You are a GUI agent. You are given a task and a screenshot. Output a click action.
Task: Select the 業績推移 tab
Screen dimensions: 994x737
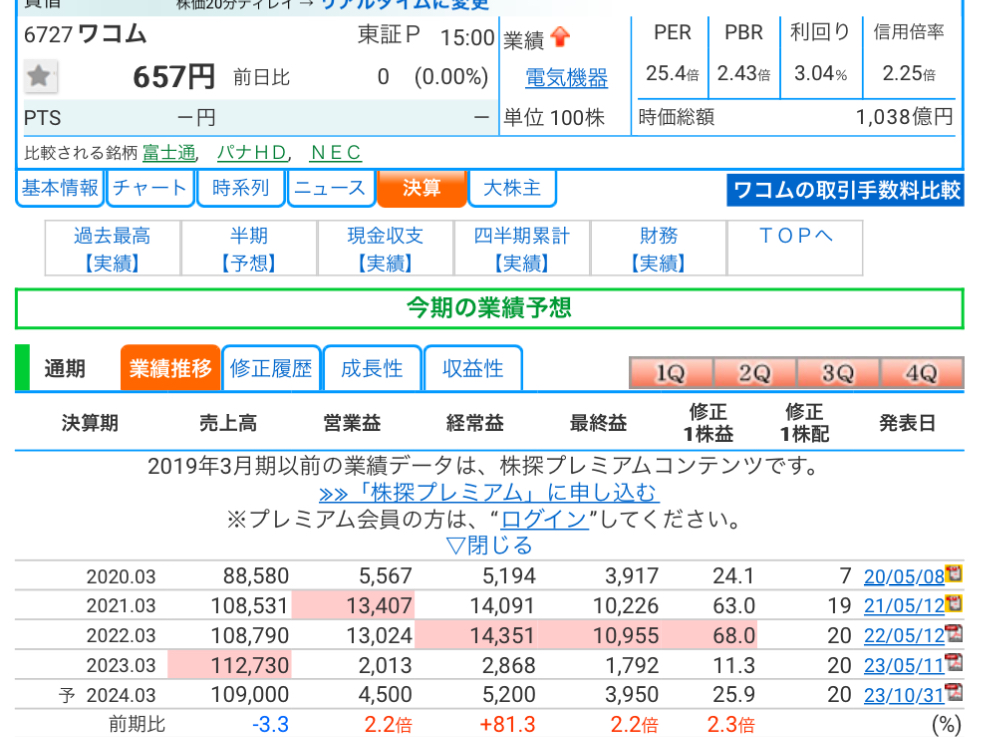click(171, 368)
